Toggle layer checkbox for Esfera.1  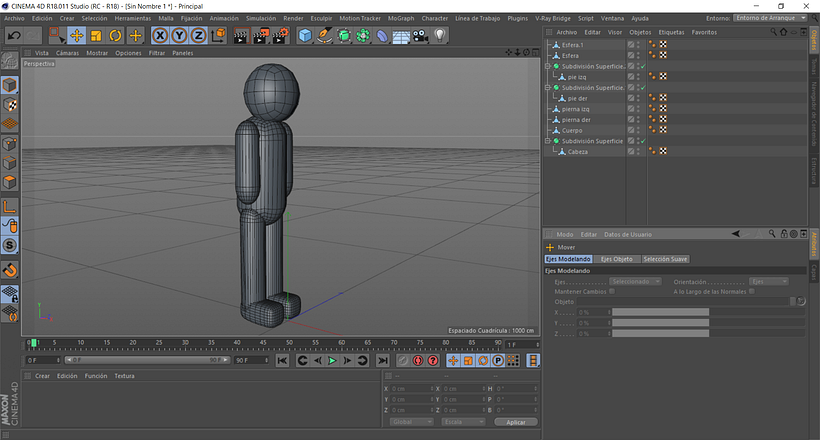pos(631,45)
